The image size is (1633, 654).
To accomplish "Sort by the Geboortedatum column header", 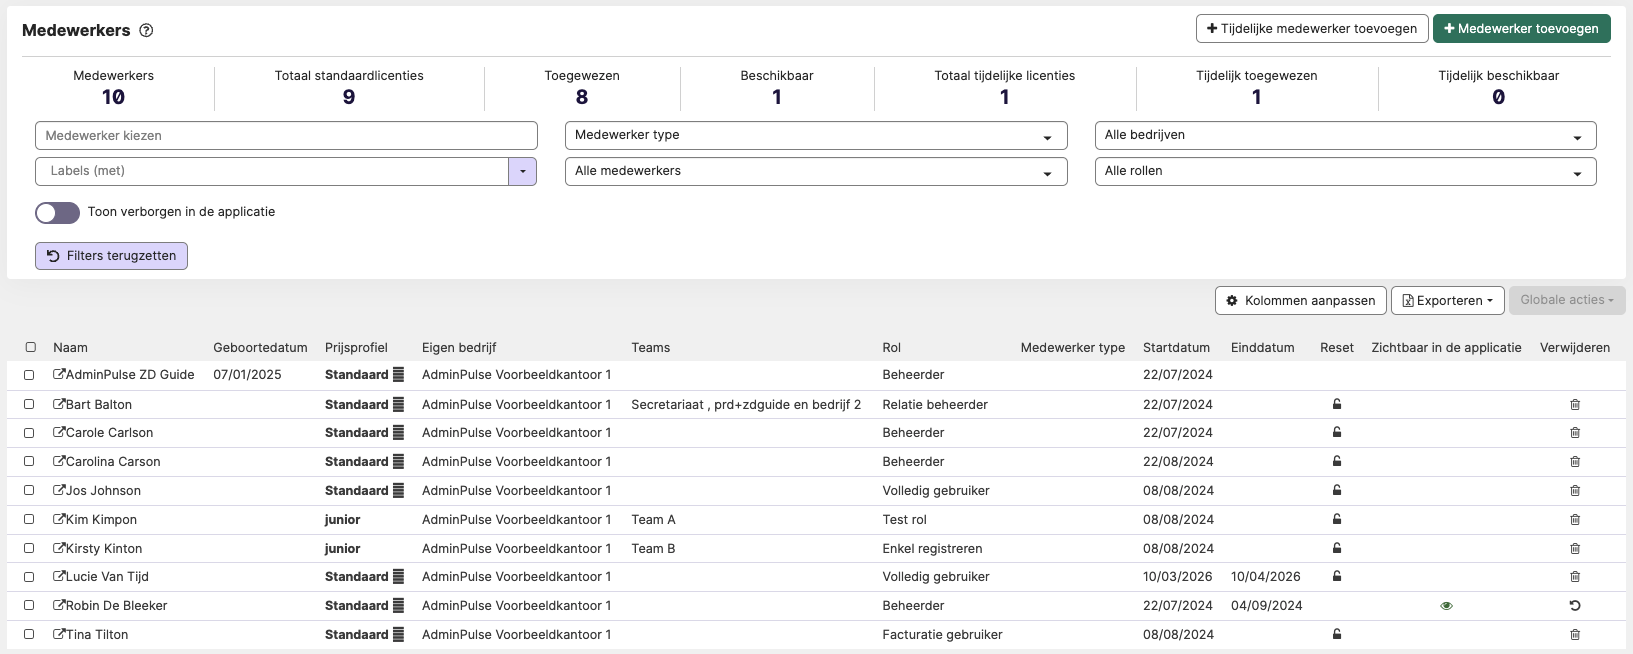I will [x=260, y=347].
